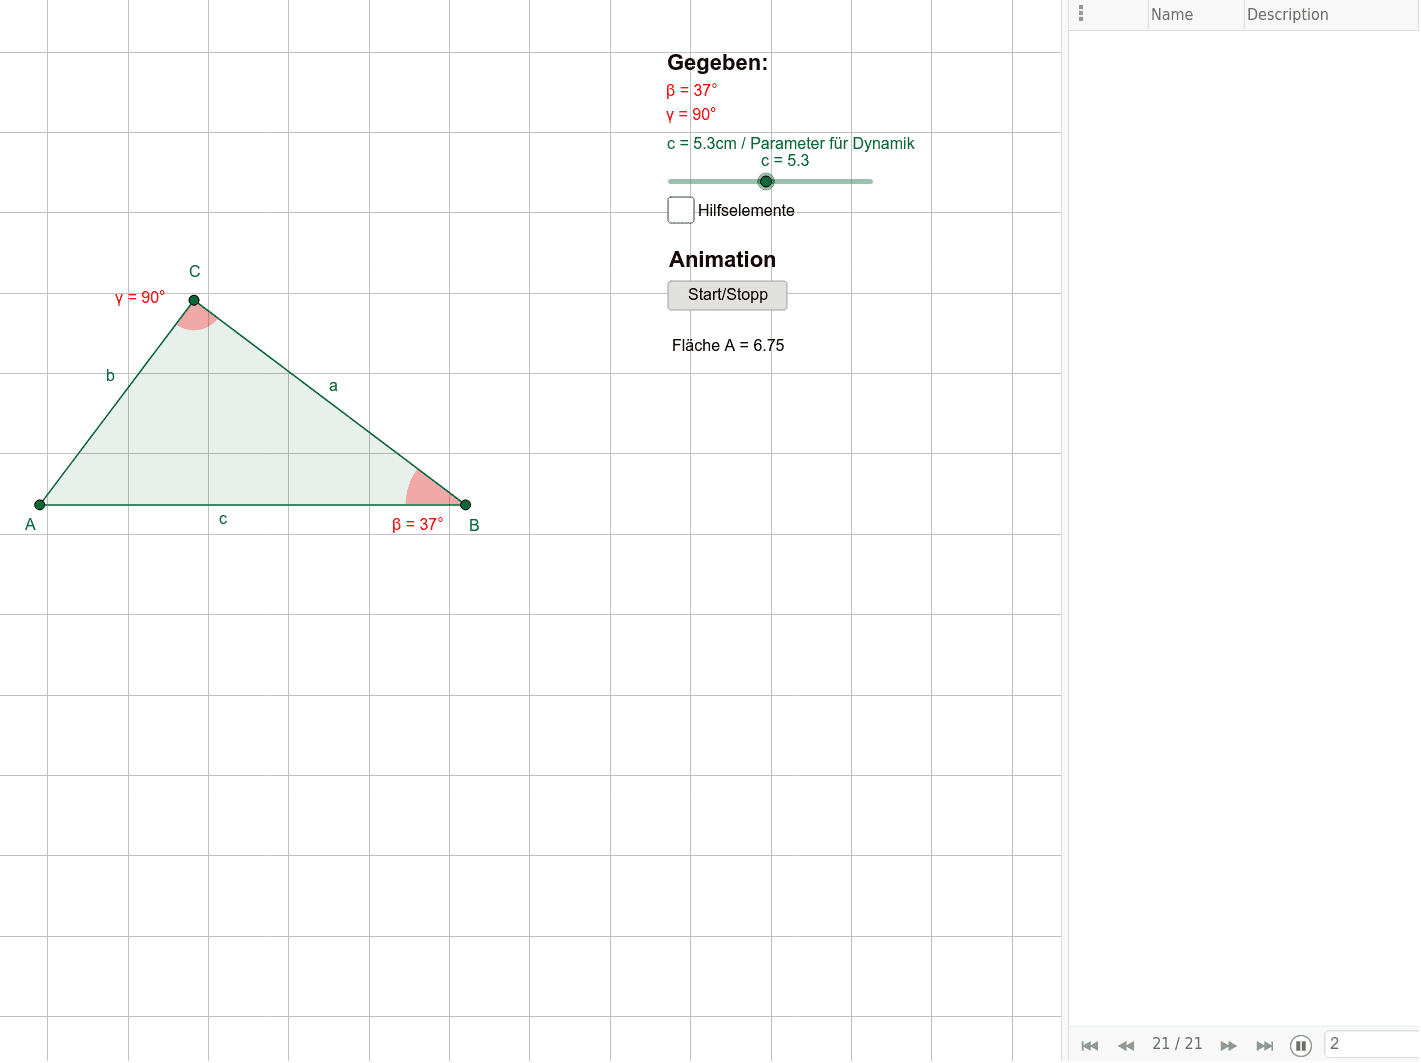
Task: Click the Animation heading
Action: (722, 260)
